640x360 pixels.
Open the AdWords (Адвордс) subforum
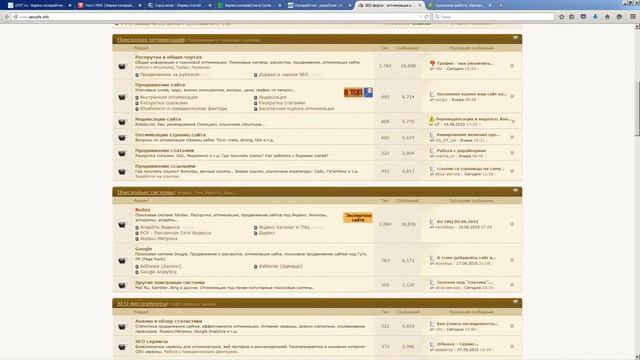coord(281,267)
